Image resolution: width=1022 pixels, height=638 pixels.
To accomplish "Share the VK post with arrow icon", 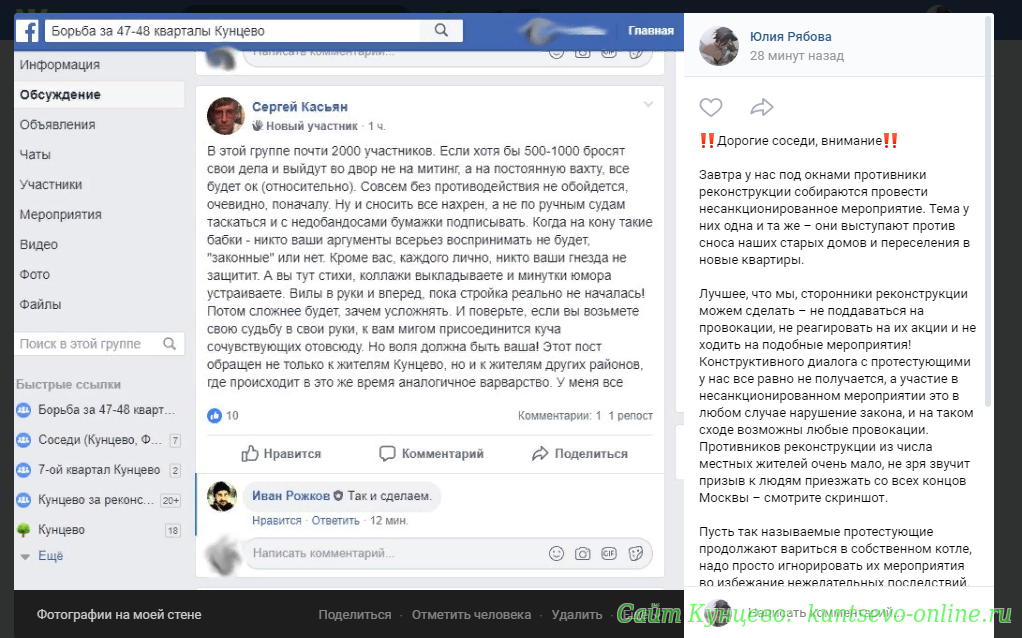I will (x=761, y=107).
